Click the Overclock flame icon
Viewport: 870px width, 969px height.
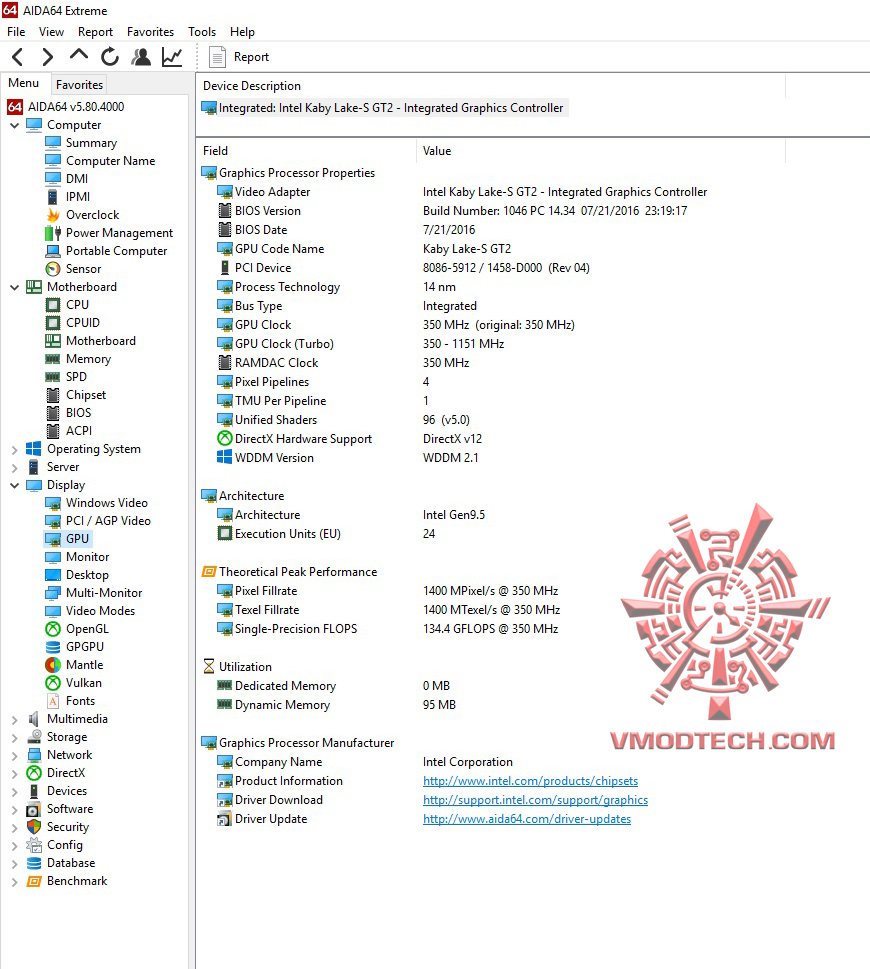click(x=53, y=215)
